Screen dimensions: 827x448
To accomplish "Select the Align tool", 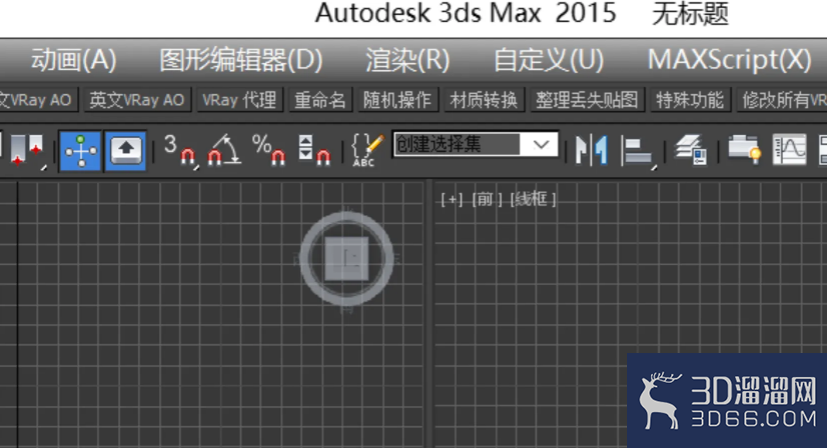I will point(638,152).
